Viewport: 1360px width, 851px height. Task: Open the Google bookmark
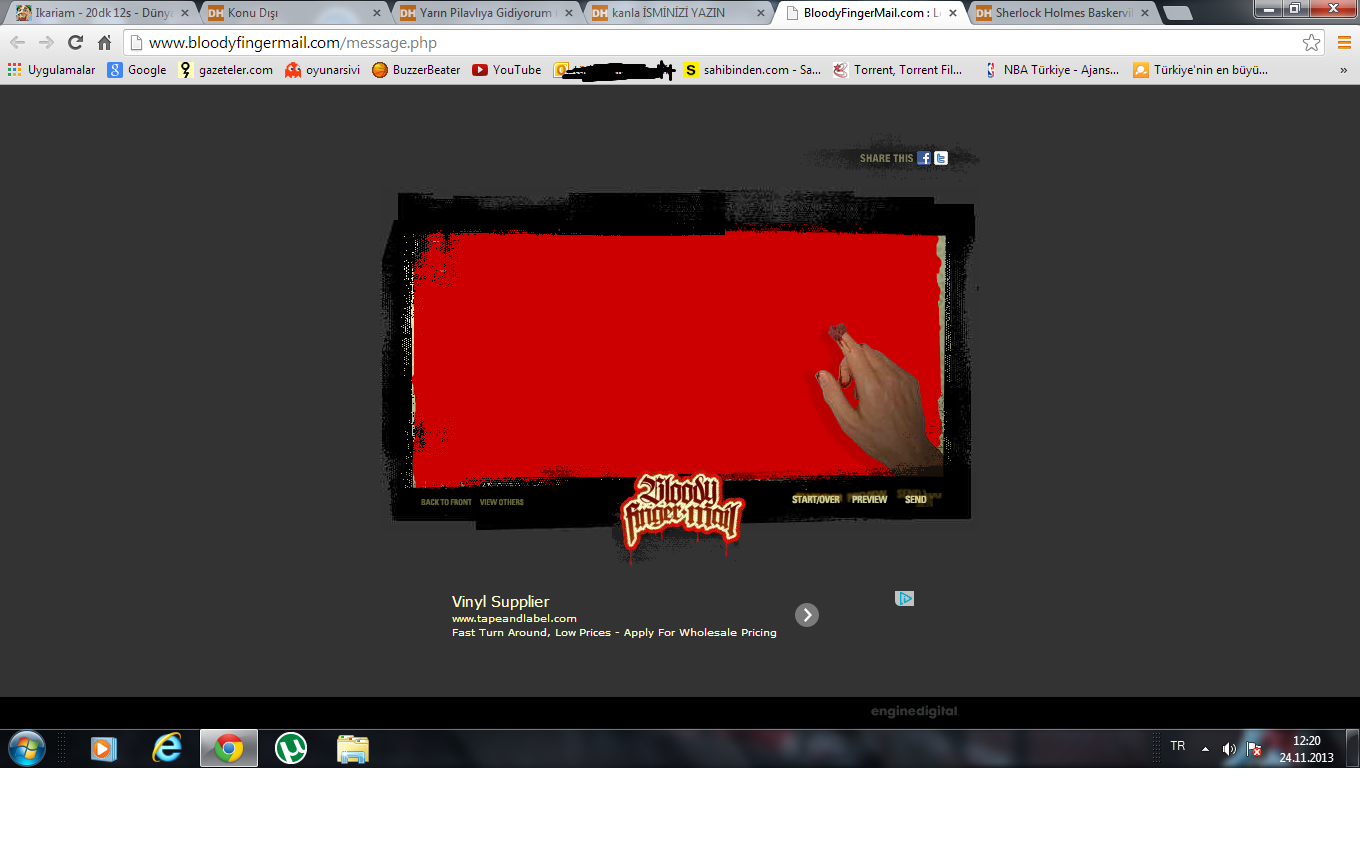coord(137,70)
